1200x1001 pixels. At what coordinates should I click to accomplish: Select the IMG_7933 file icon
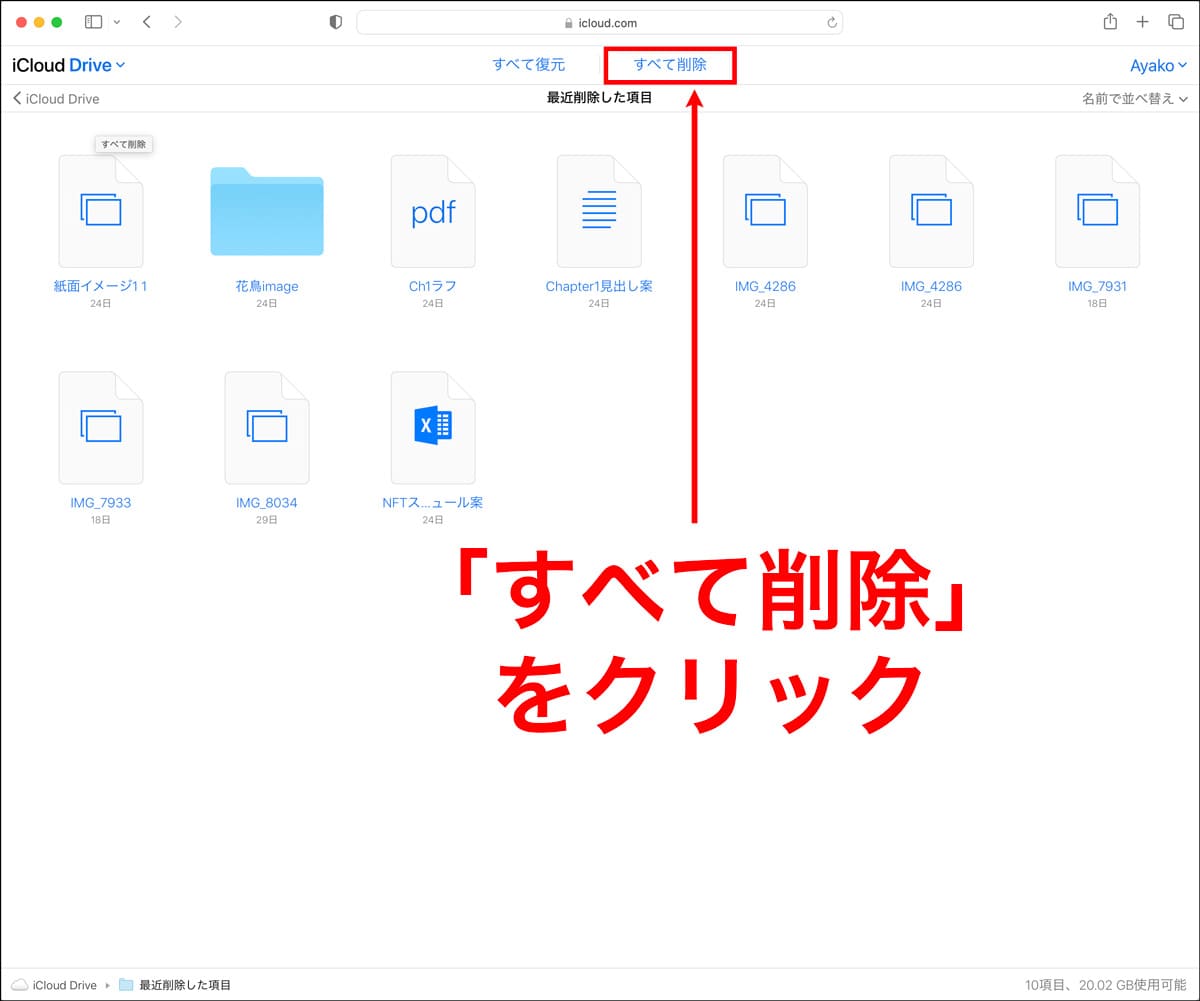click(x=101, y=428)
